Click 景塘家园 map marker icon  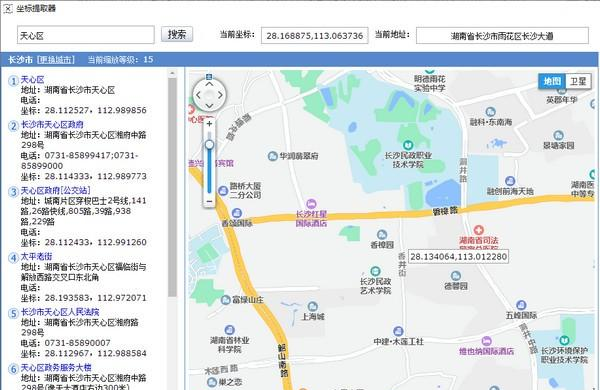pos(558,135)
